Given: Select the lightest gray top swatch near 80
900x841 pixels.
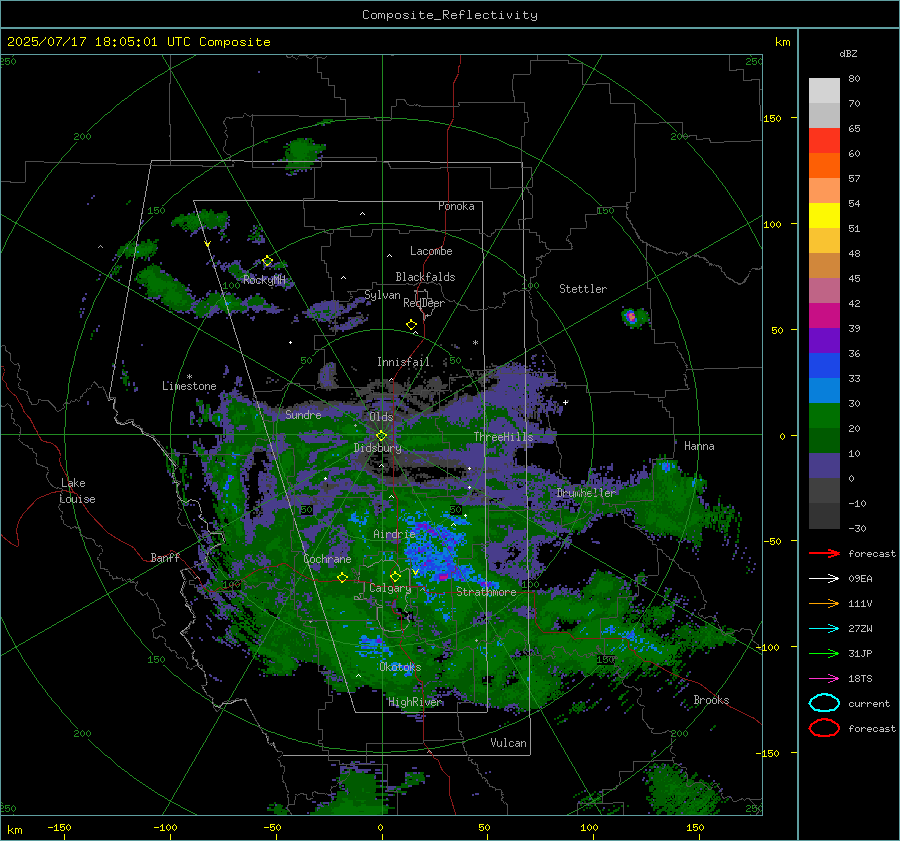Looking at the screenshot, I should click(x=824, y=90).
